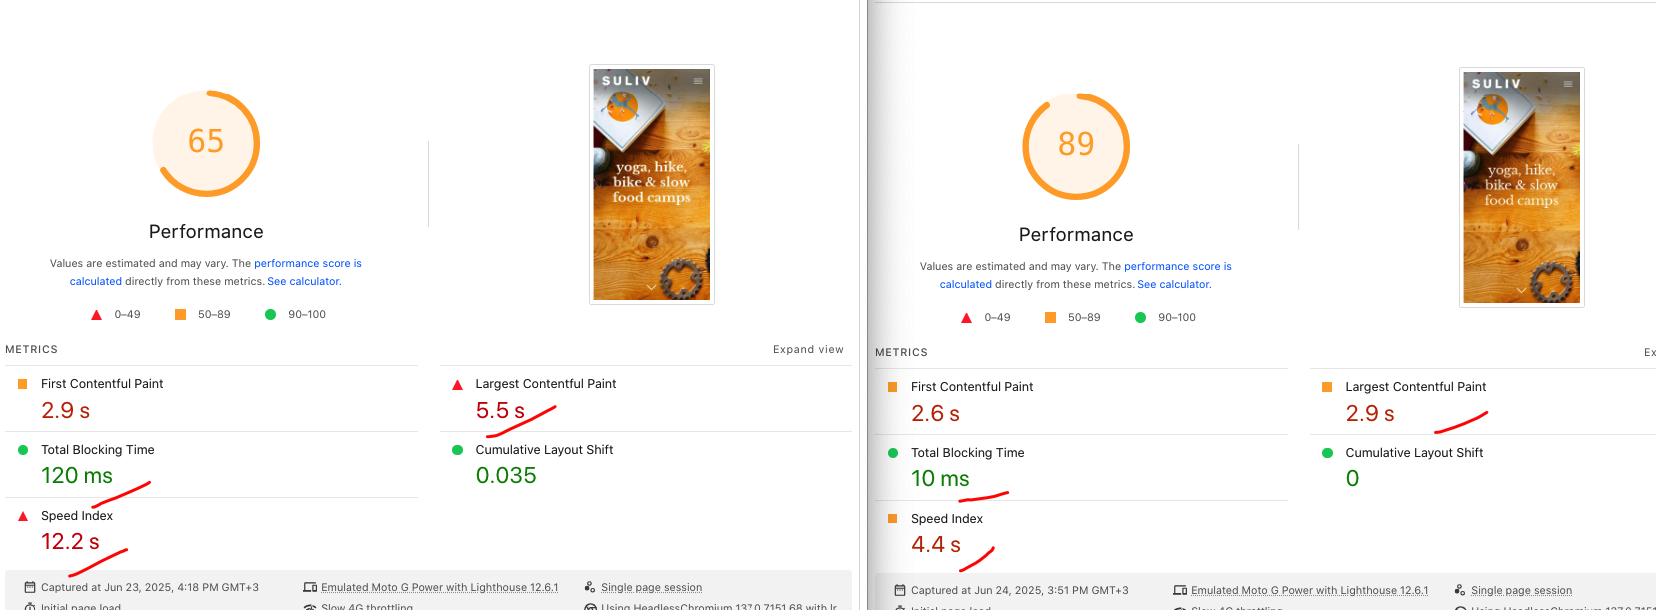The width and height of the screenshot is (1656, 610).
Task: Click calendar icon beside Jun 24 capture time
Action: pos(900,590)
